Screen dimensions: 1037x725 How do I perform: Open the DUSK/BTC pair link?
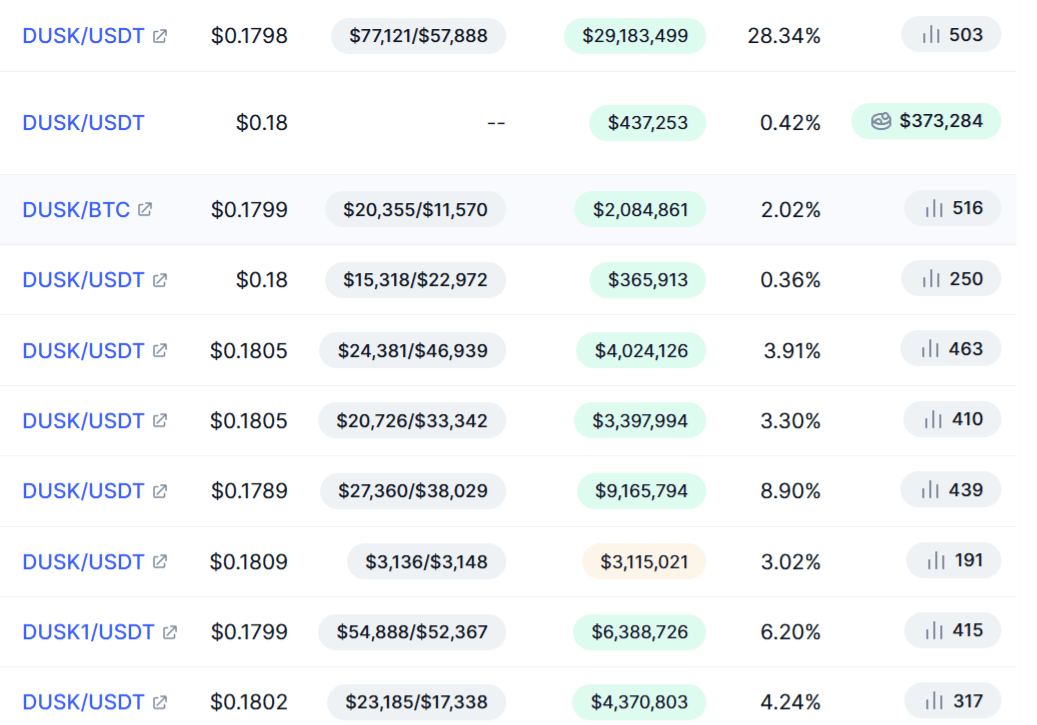tap(76, 210)
